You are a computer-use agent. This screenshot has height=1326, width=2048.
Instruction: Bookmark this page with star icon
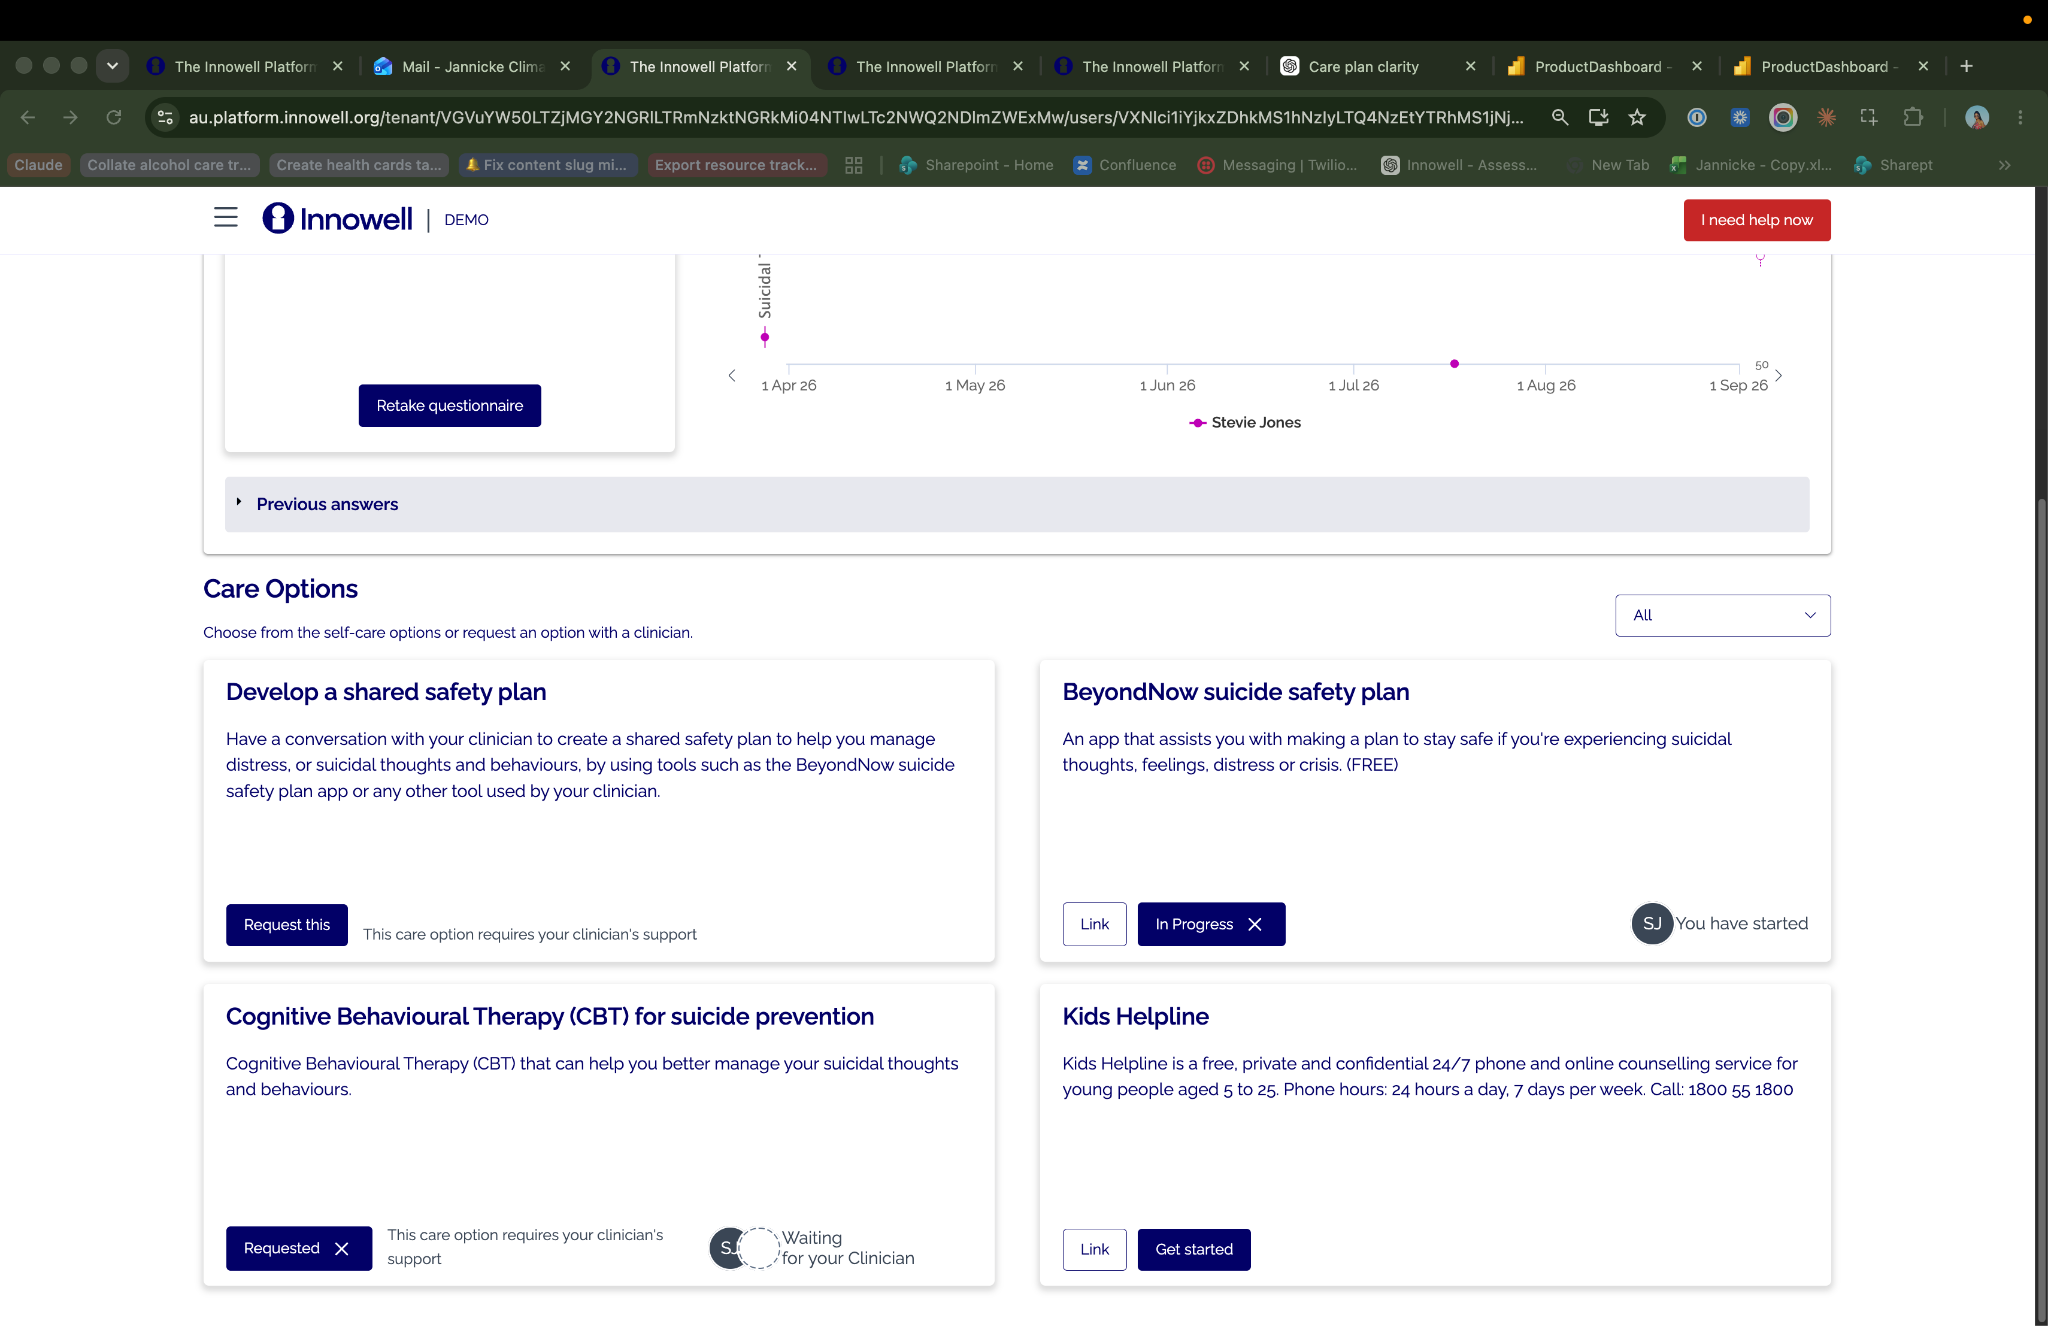pyautogui.click(x=1637, y=118)
